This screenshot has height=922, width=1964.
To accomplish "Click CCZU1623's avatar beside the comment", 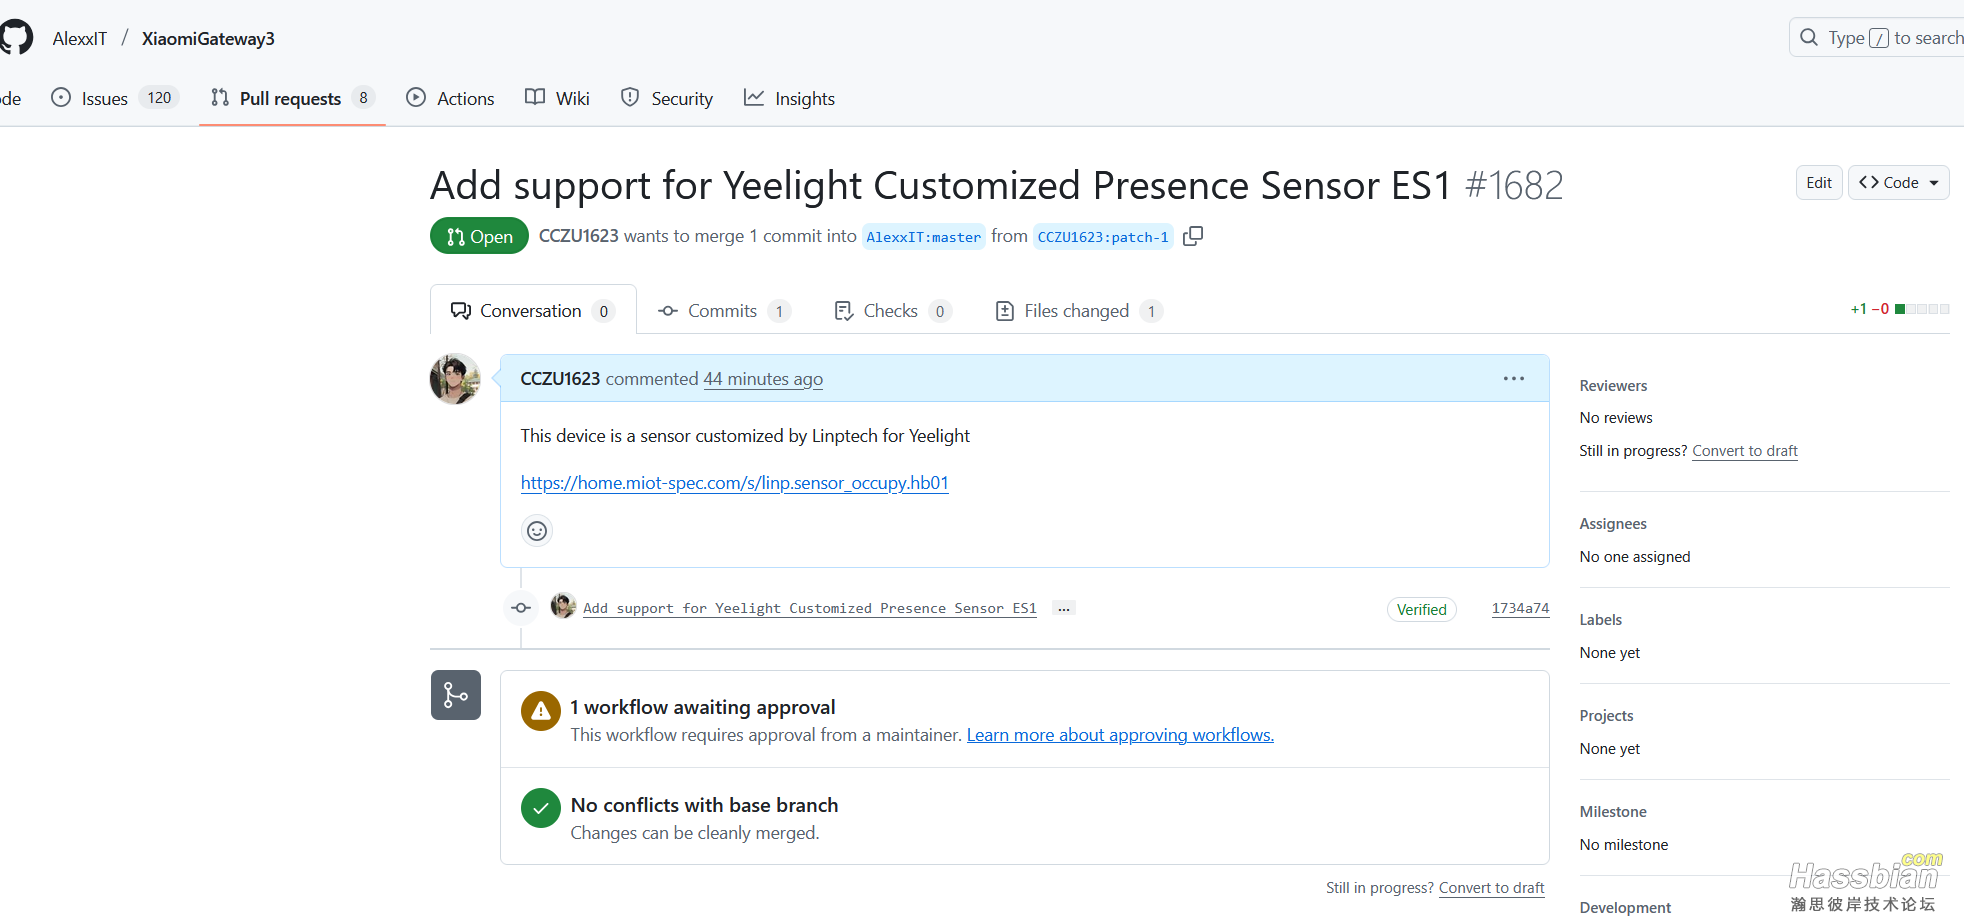I will pyautogui.click(x=455, y=379).
